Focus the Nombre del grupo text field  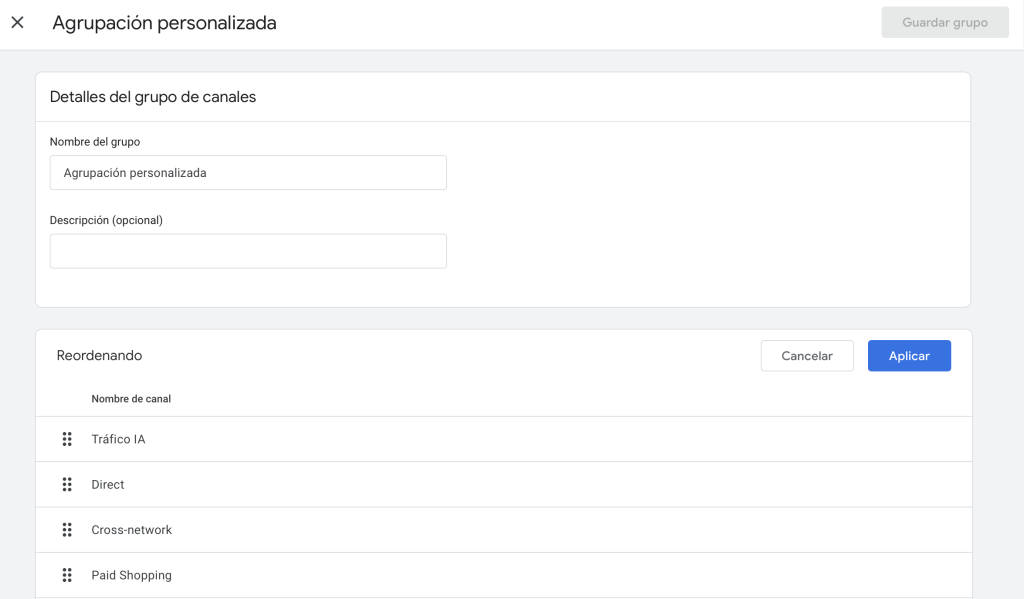pyautogui.click(x=248, y=172)
